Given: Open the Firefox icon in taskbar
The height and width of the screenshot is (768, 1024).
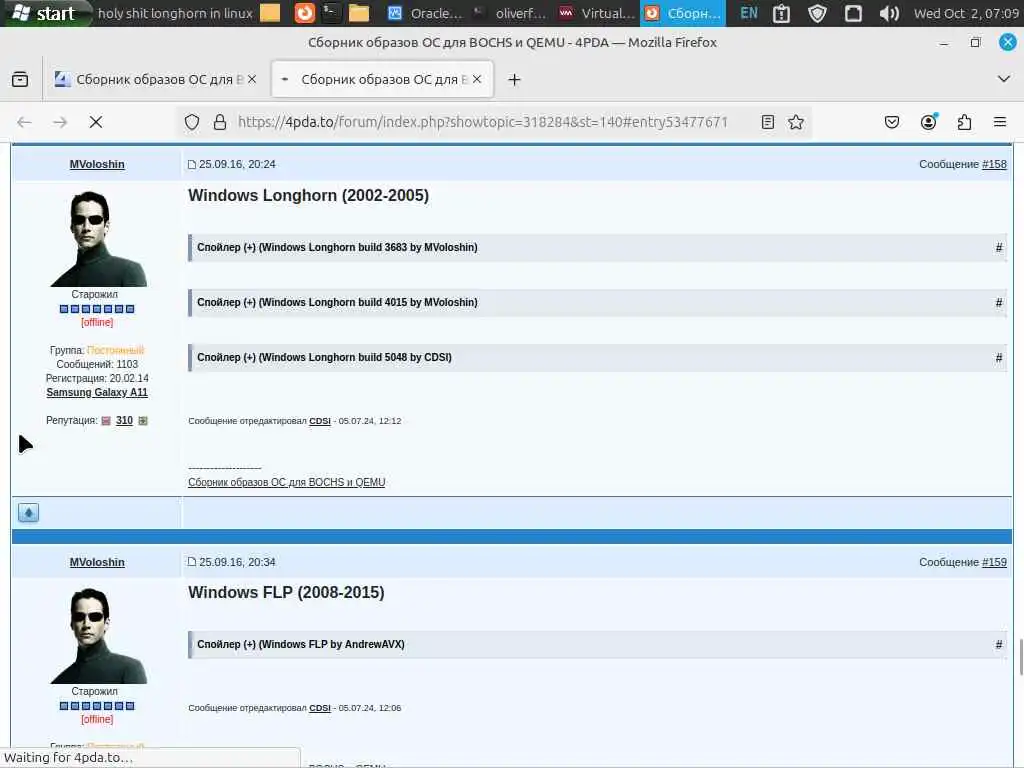Looking at the screenshot, I should click(x=304, y=13).
